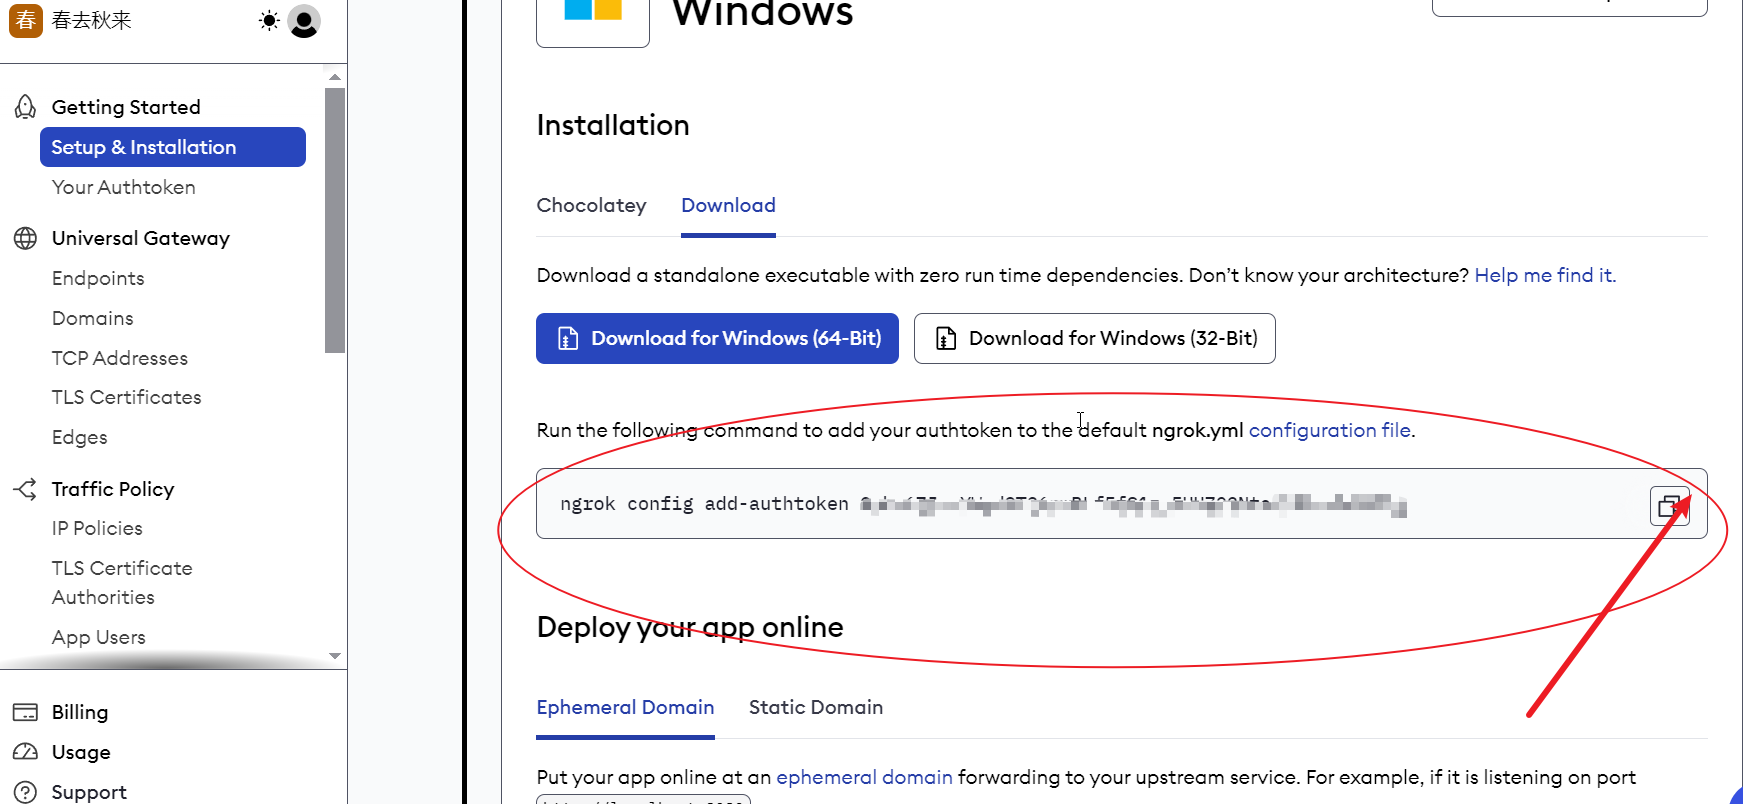Select Setup & Installation in sidebar
Image resolution: width=1743 pixels, height=804 pixels.
click(173, 147)
